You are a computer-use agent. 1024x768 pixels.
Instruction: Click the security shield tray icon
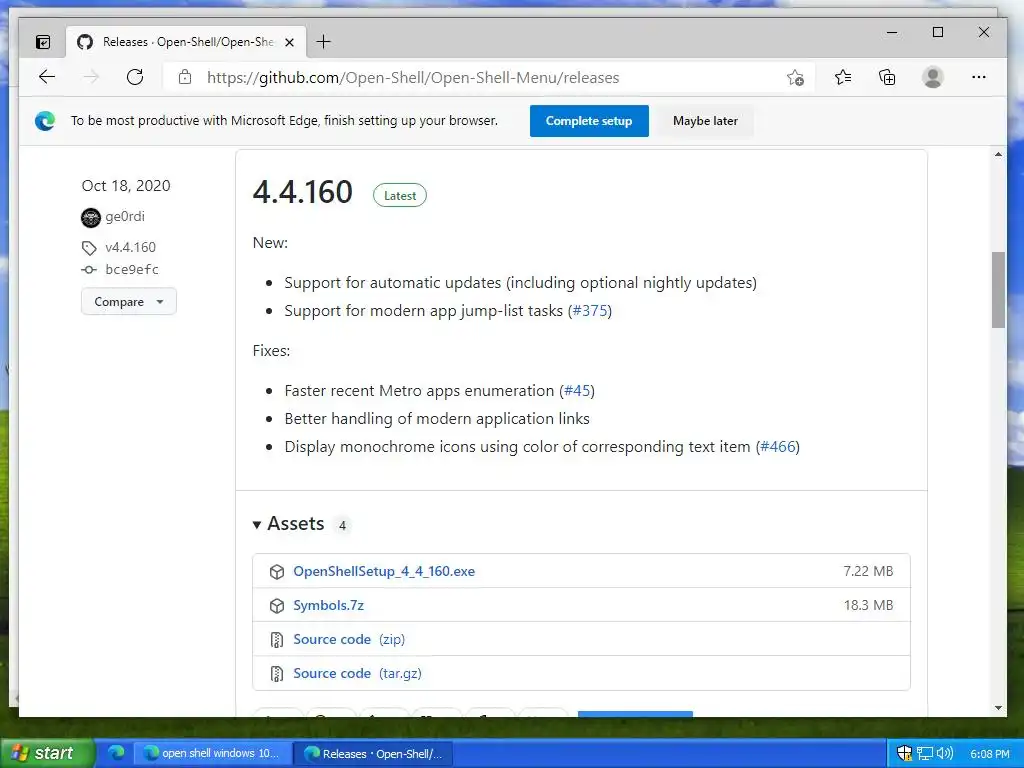(x=904, y=753)
